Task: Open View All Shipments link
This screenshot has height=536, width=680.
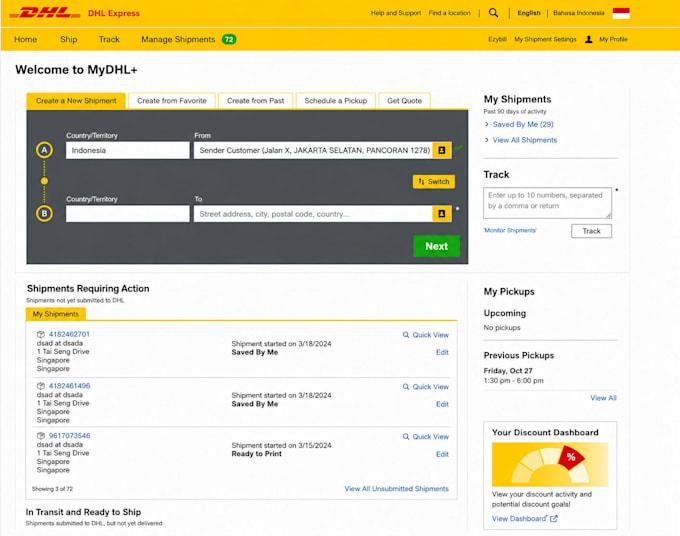Action: click(525, 140)
